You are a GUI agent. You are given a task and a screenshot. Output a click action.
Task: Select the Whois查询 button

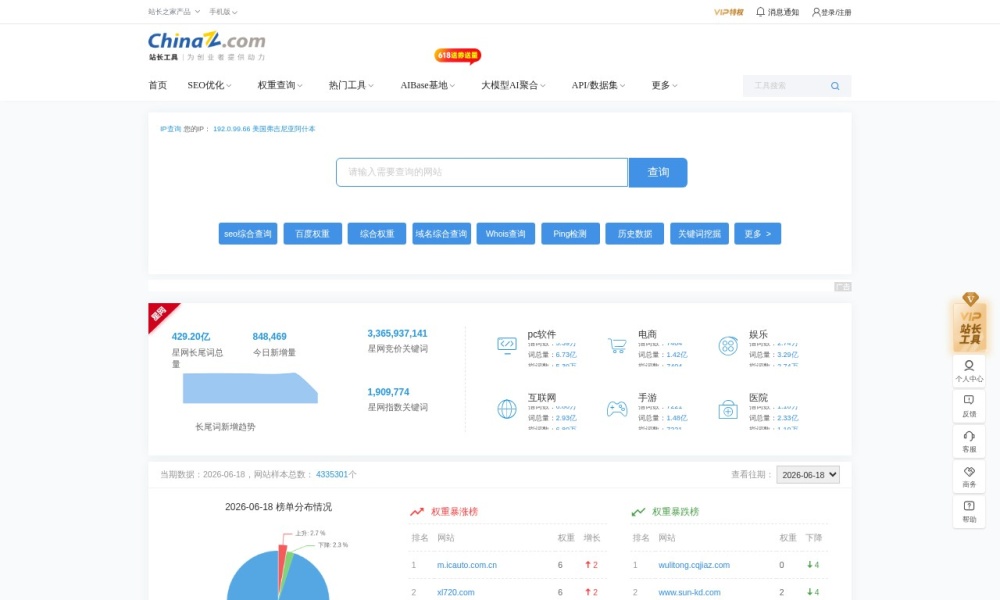click(506, 233)
